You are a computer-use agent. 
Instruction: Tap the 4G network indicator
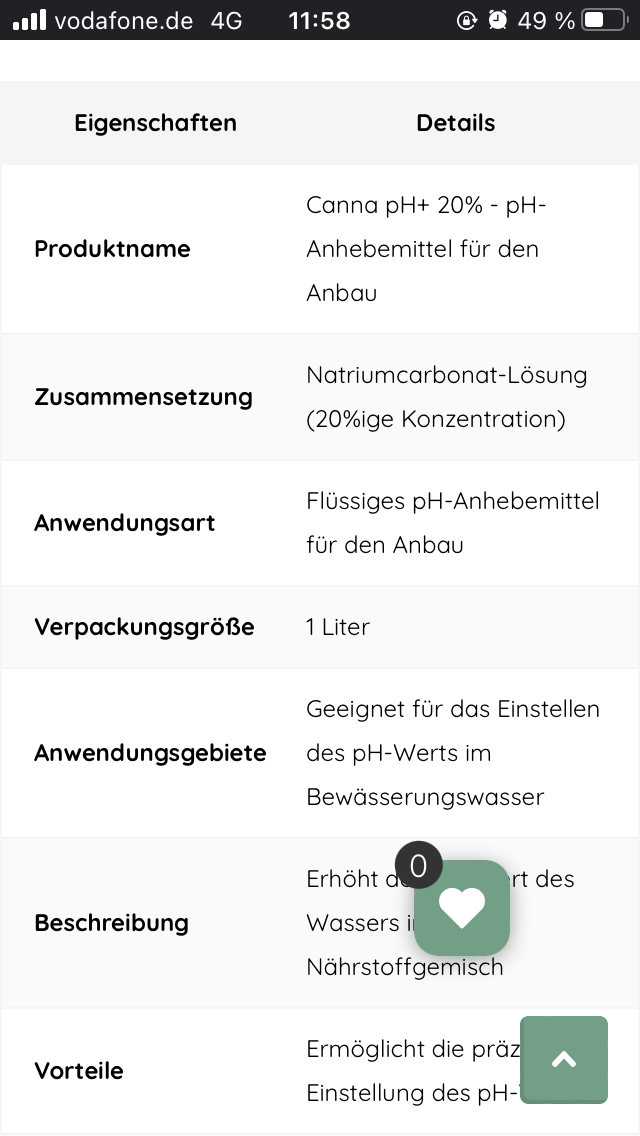point(227,20)
